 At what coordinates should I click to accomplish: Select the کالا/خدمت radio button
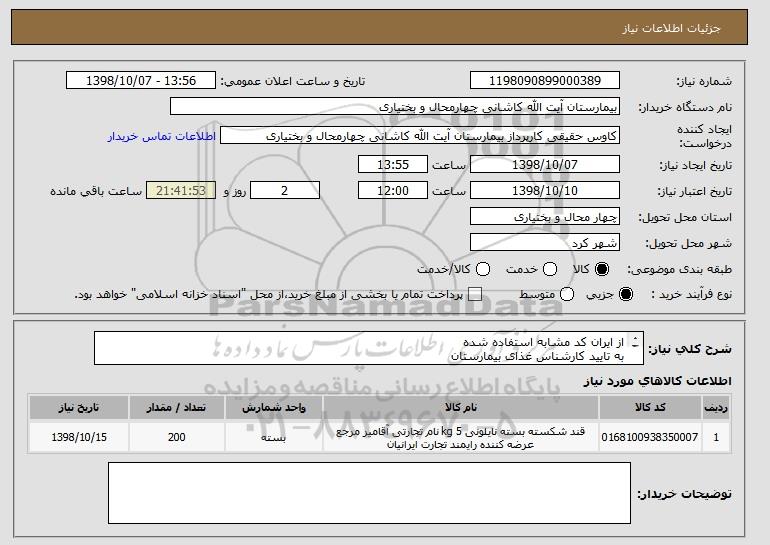coord(483,269)
